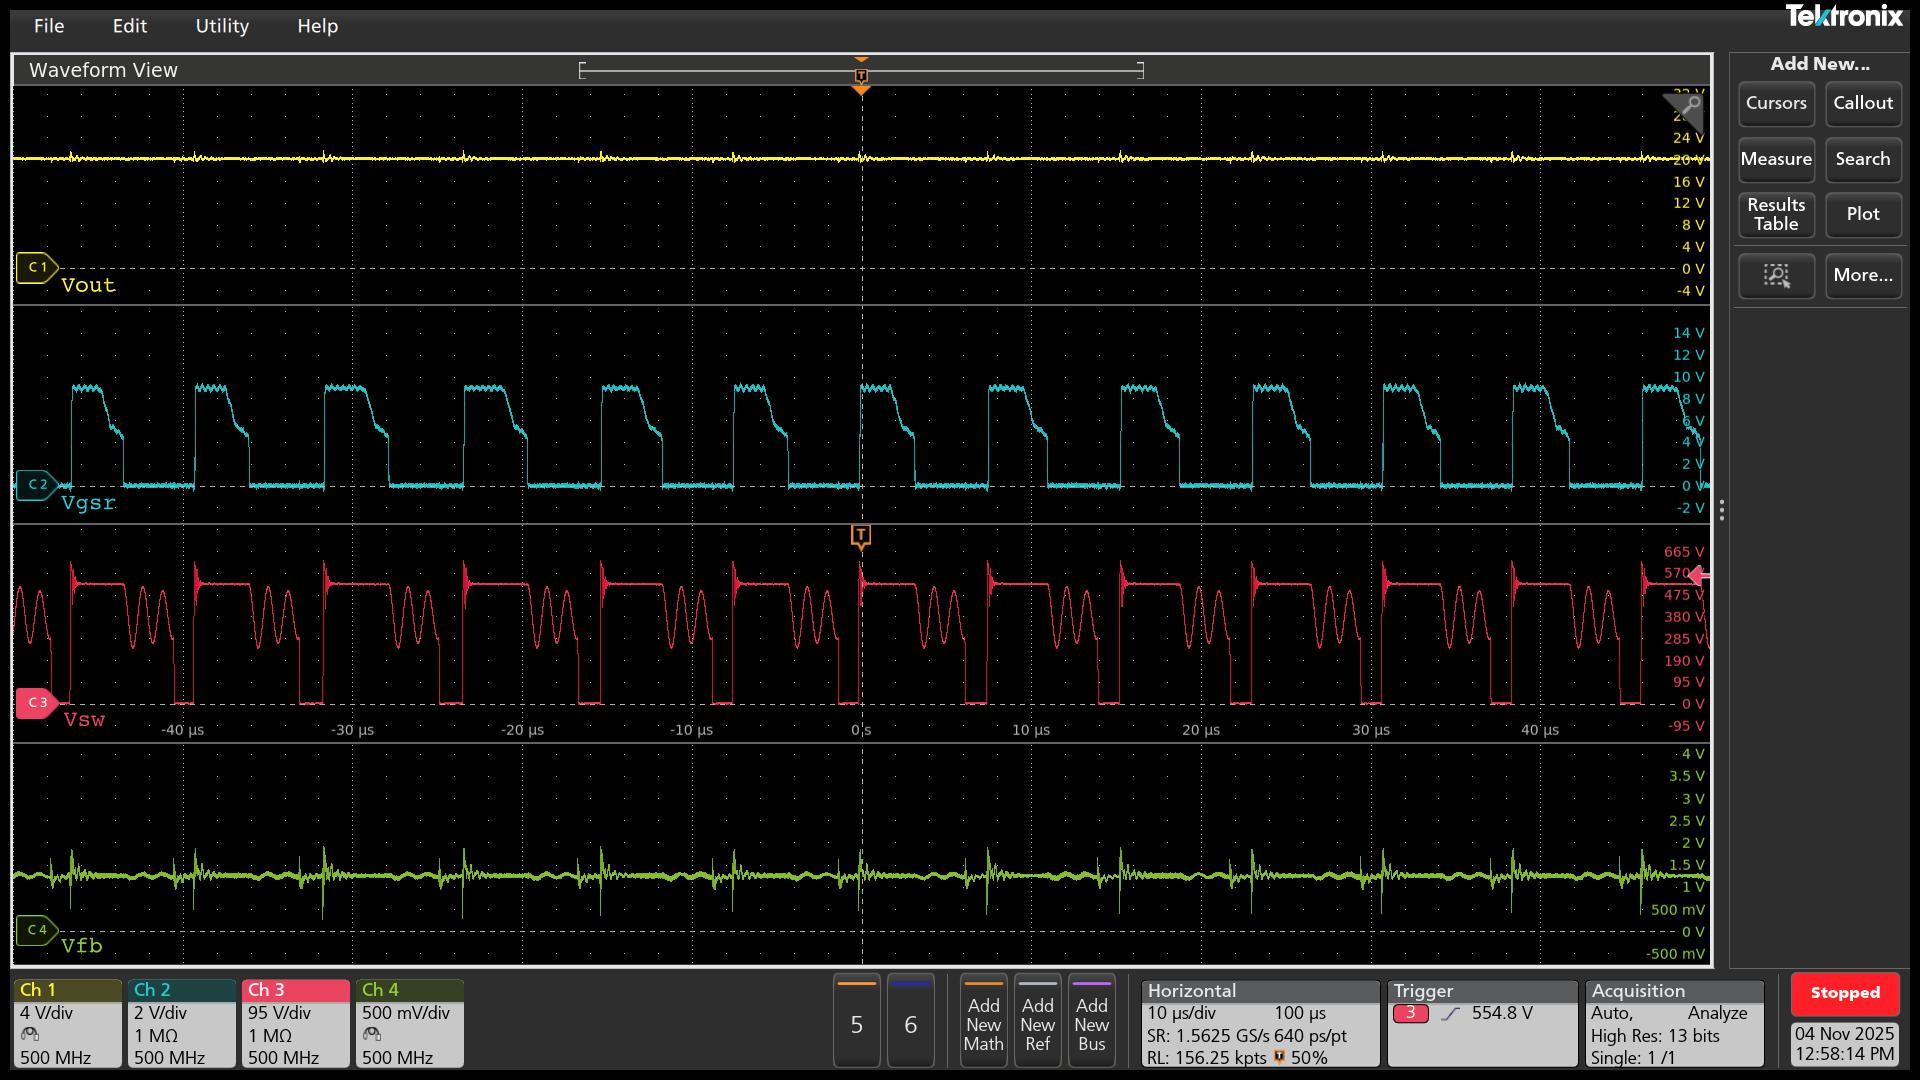Click the C2 badge beside the Vgsr waveform
The image size is (1920, 1080).
(39, 484)
